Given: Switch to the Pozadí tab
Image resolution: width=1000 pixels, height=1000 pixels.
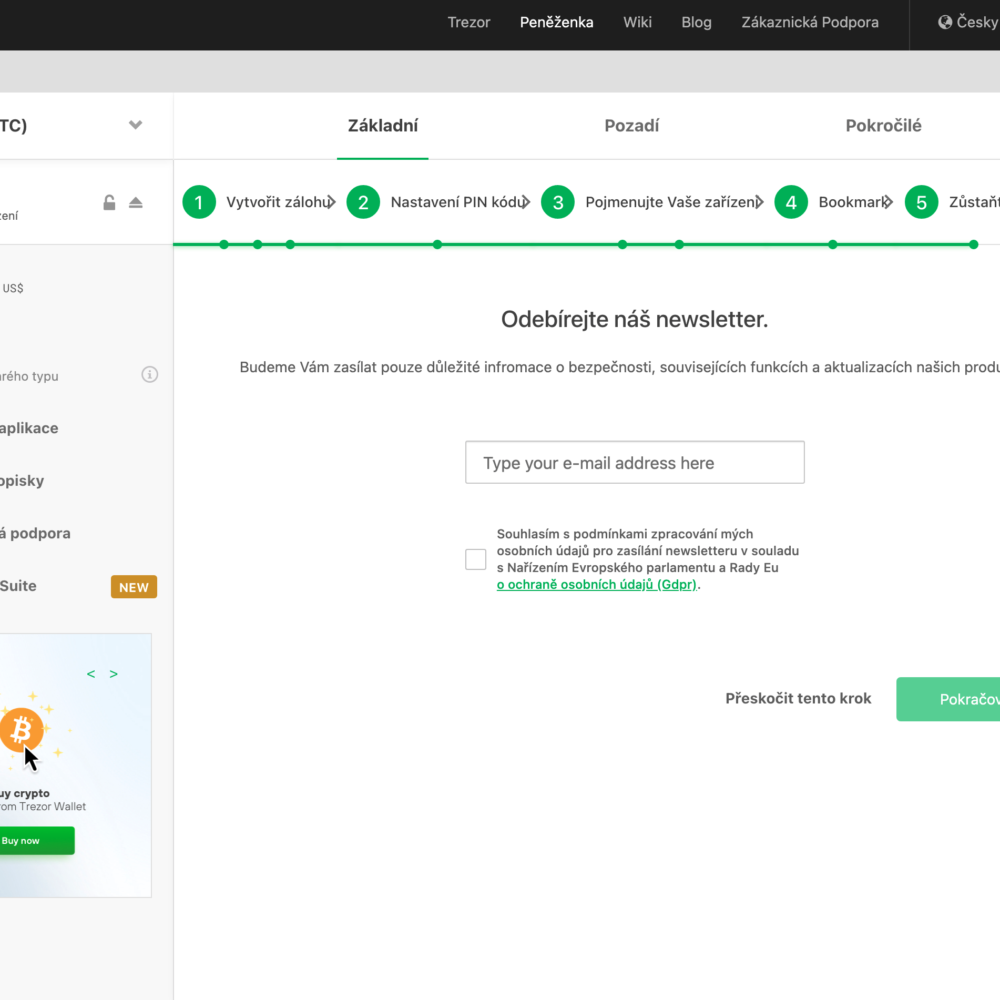Looking at the screenshot, I should [x=631, y=126].
